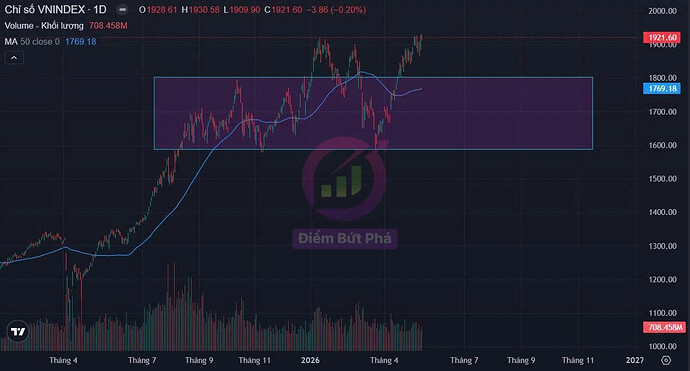Image resolution: width=690 pixels, height=371 pixels.
Task: Click the open value O1928.61 in the header
Action: tap(157, 10)
